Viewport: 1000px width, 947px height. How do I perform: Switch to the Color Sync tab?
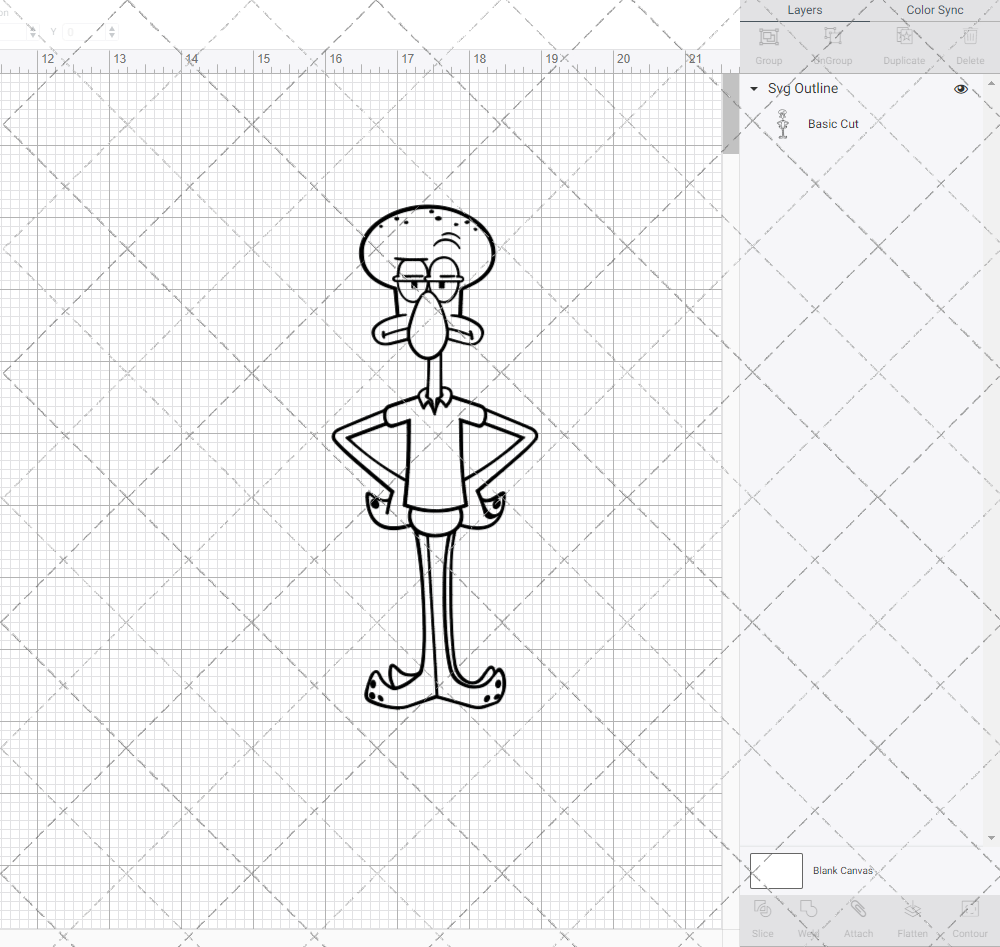(934, 10)
